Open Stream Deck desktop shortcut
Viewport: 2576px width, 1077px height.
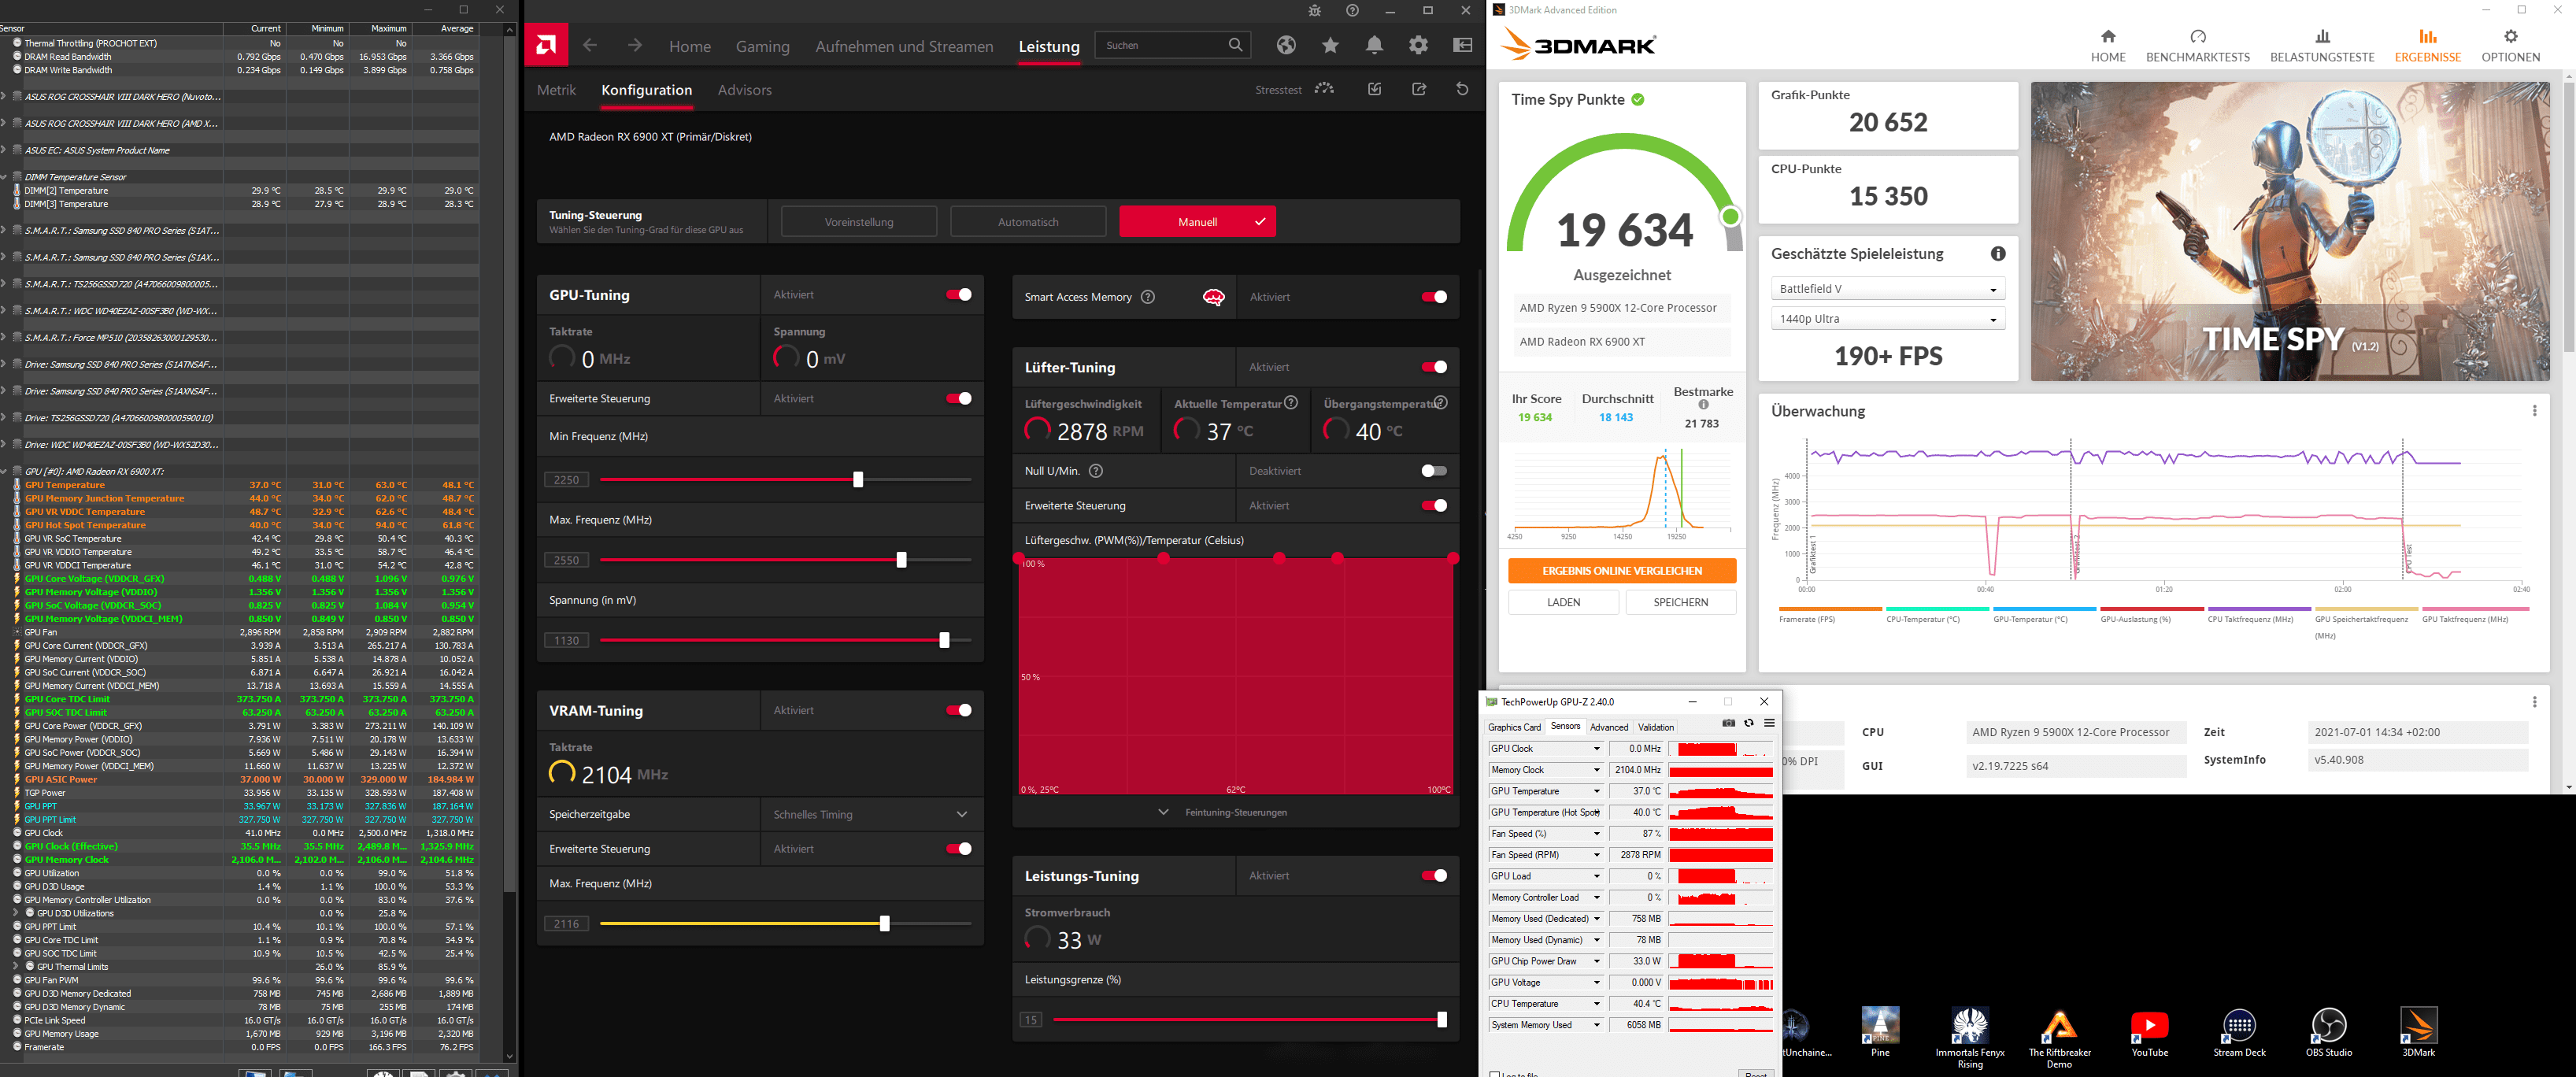point(2239,1031)
